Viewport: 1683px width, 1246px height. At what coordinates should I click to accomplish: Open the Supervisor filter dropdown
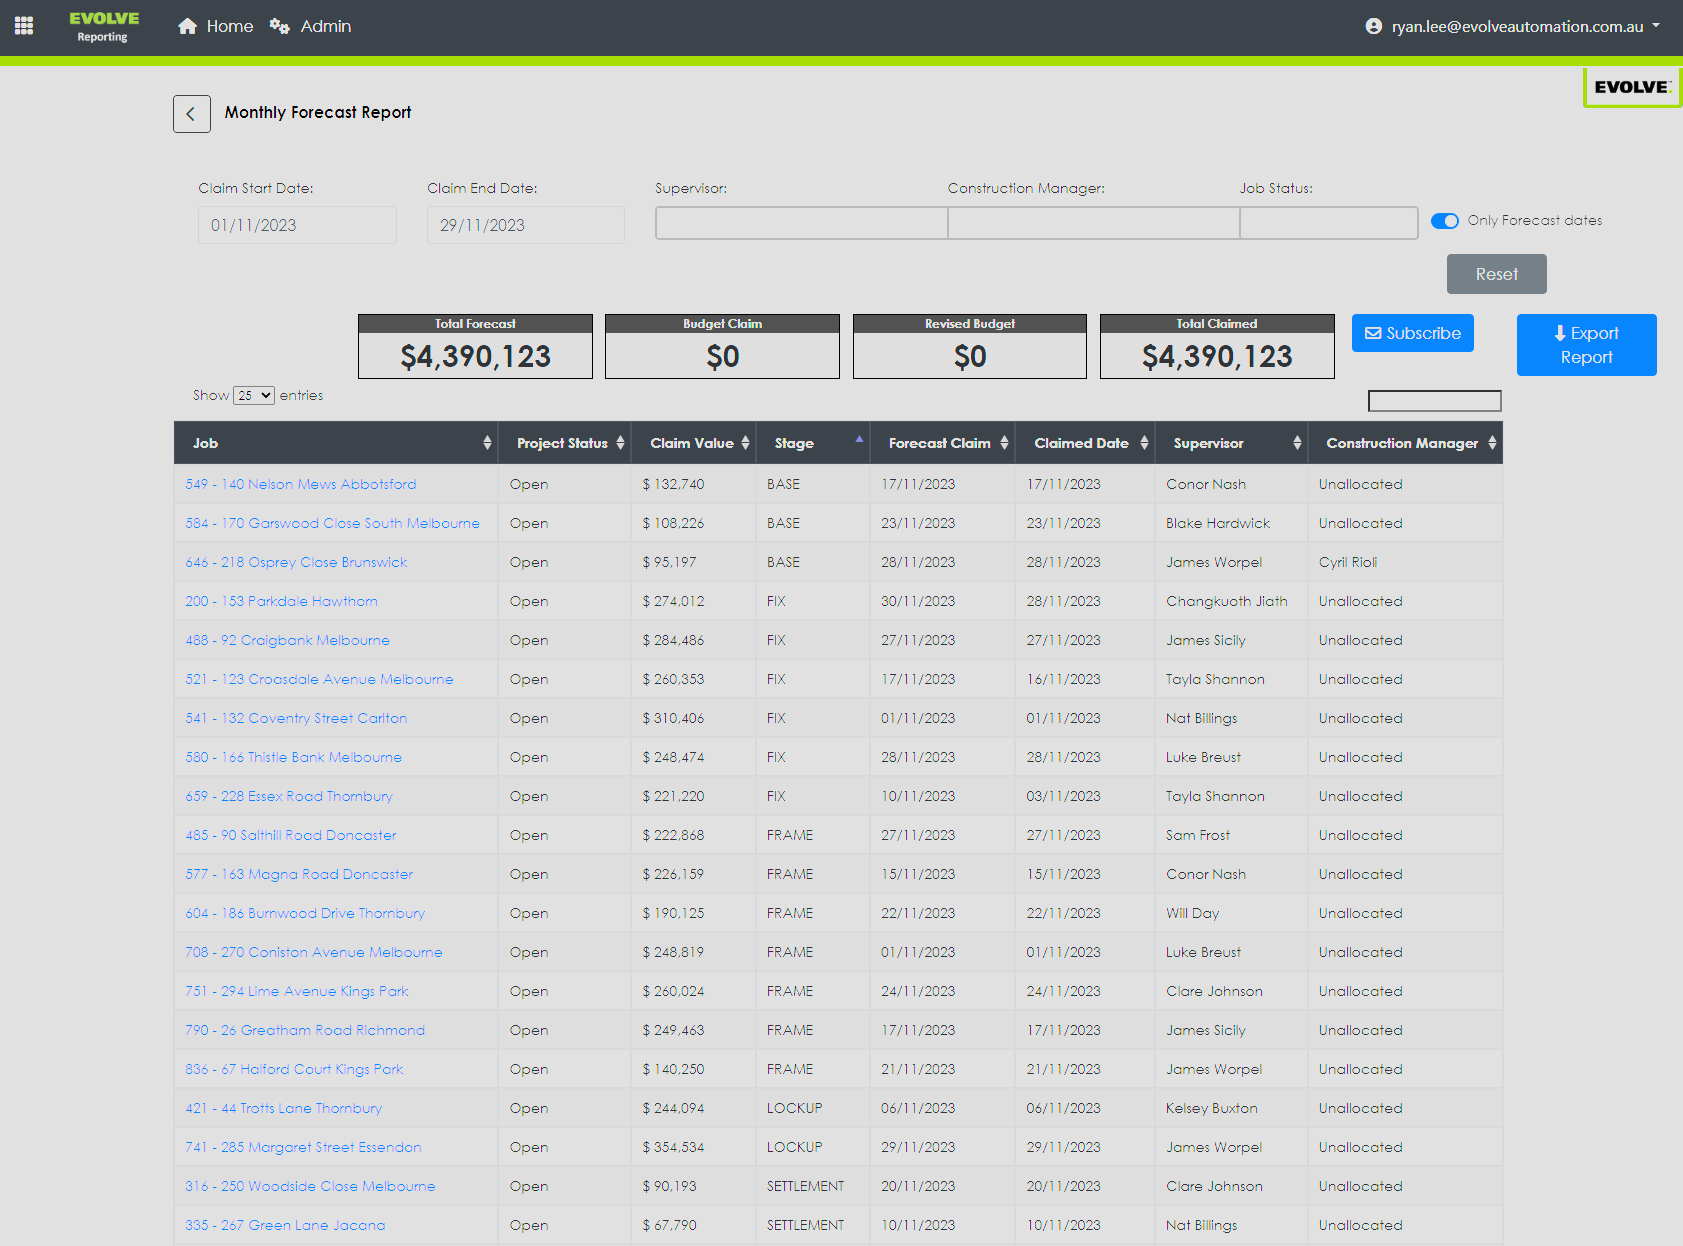tap(801, 223)
